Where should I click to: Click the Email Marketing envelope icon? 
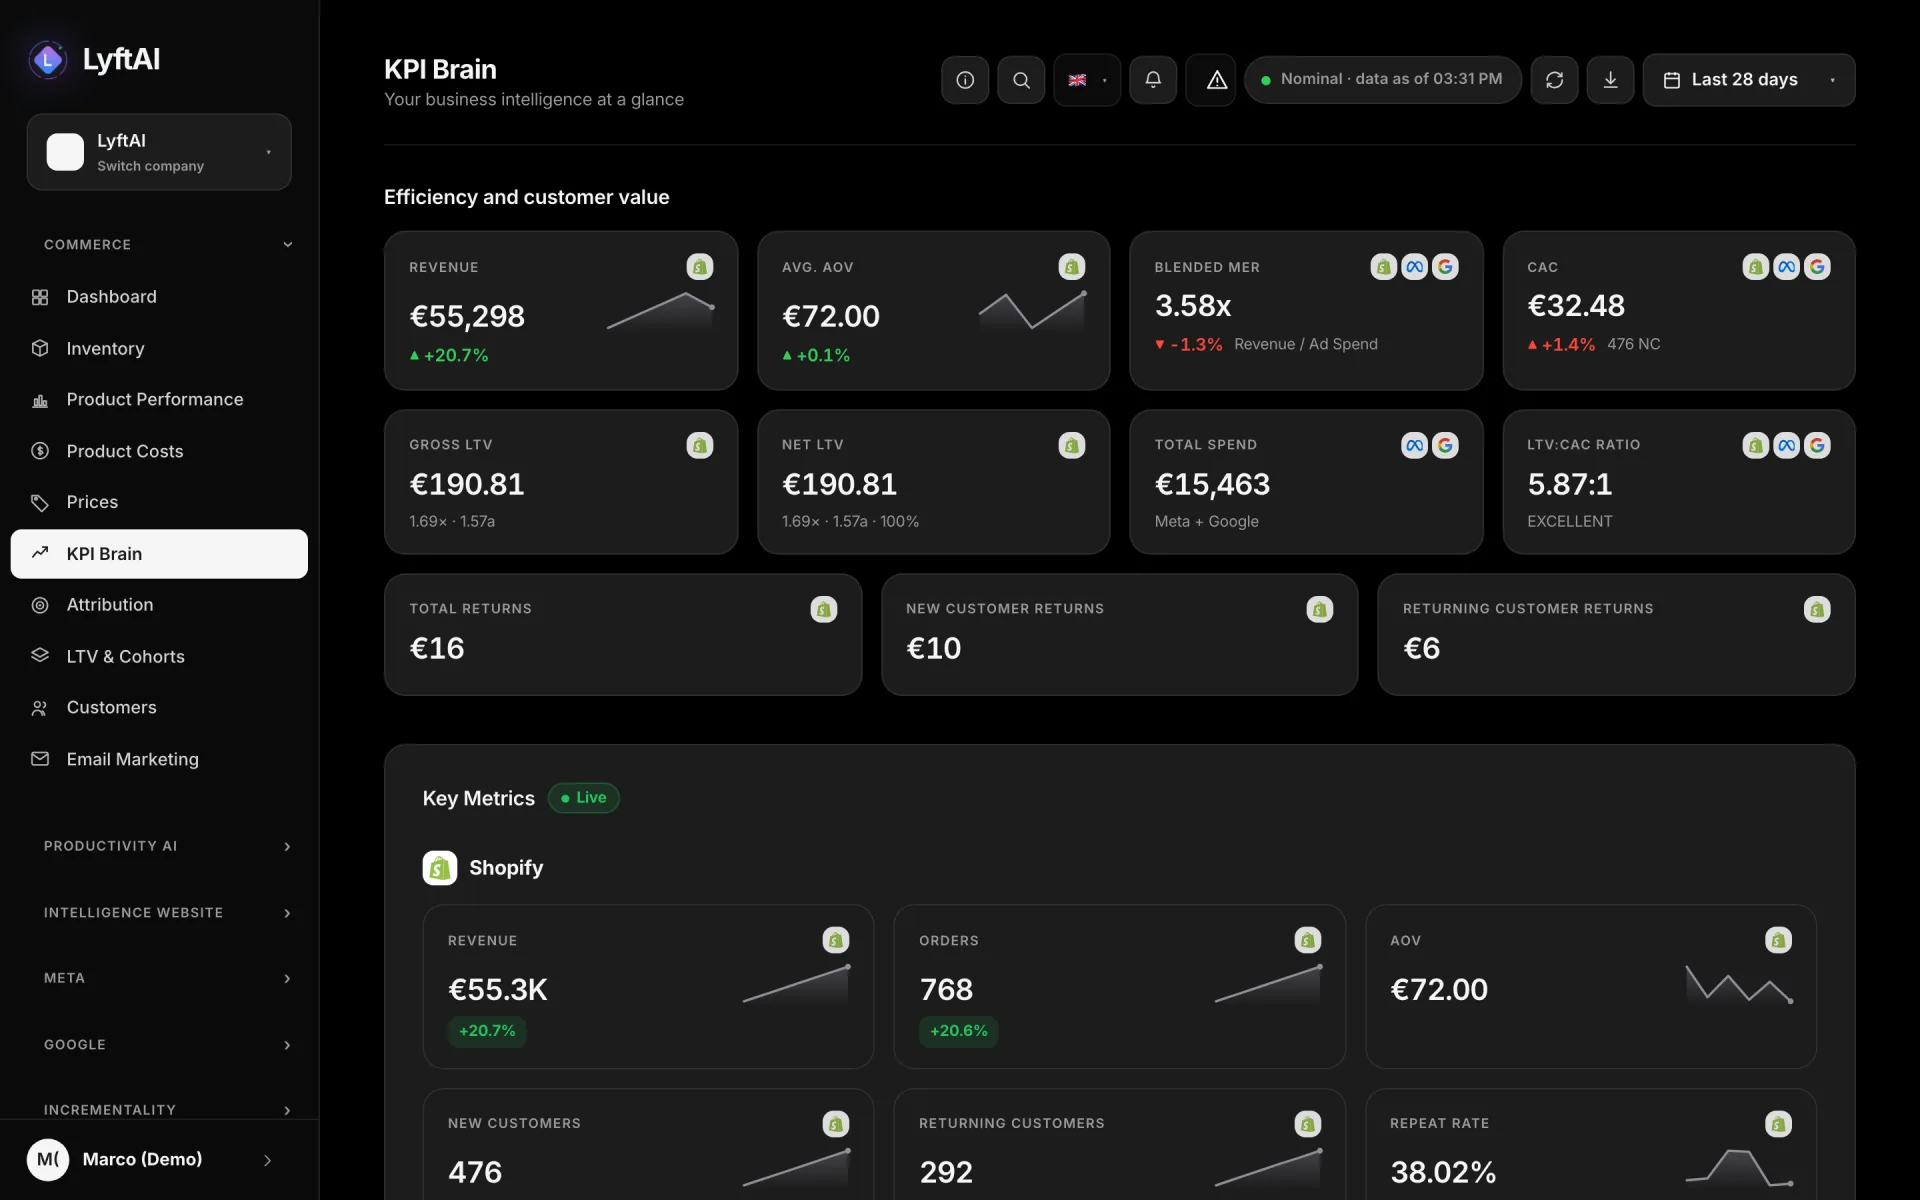pos(40,759)
